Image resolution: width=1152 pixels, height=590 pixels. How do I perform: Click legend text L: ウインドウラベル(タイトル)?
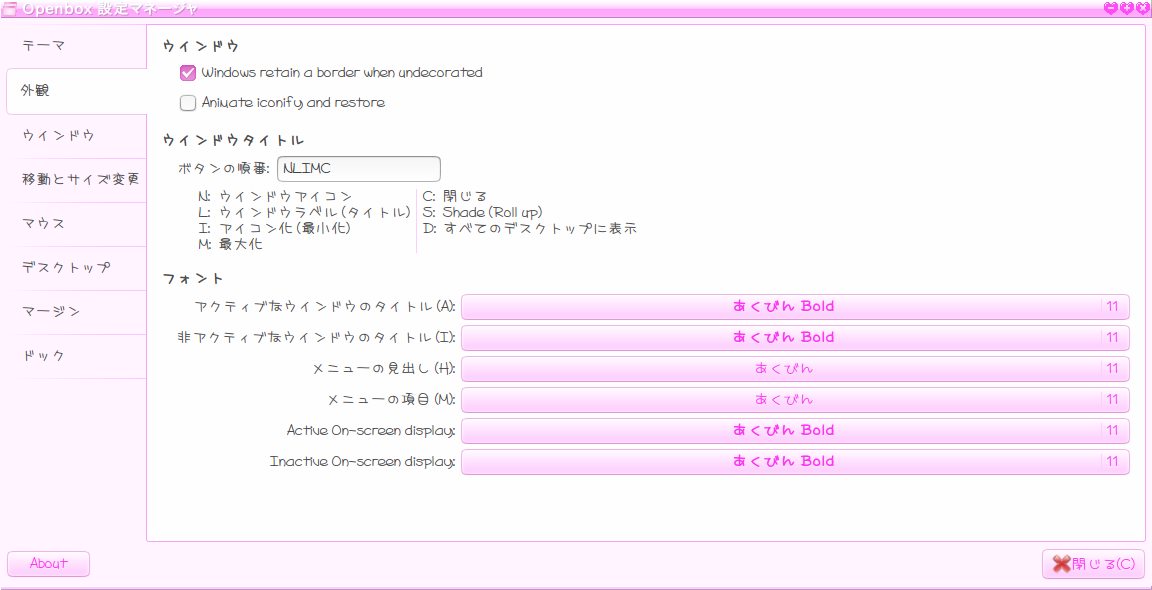(x=304, y=213)
